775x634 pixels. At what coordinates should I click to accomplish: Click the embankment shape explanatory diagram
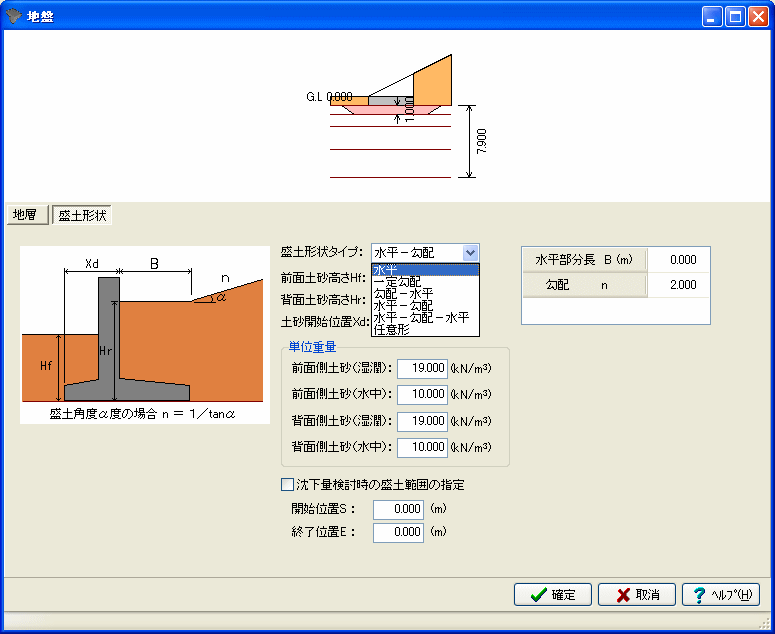(145, 335)
